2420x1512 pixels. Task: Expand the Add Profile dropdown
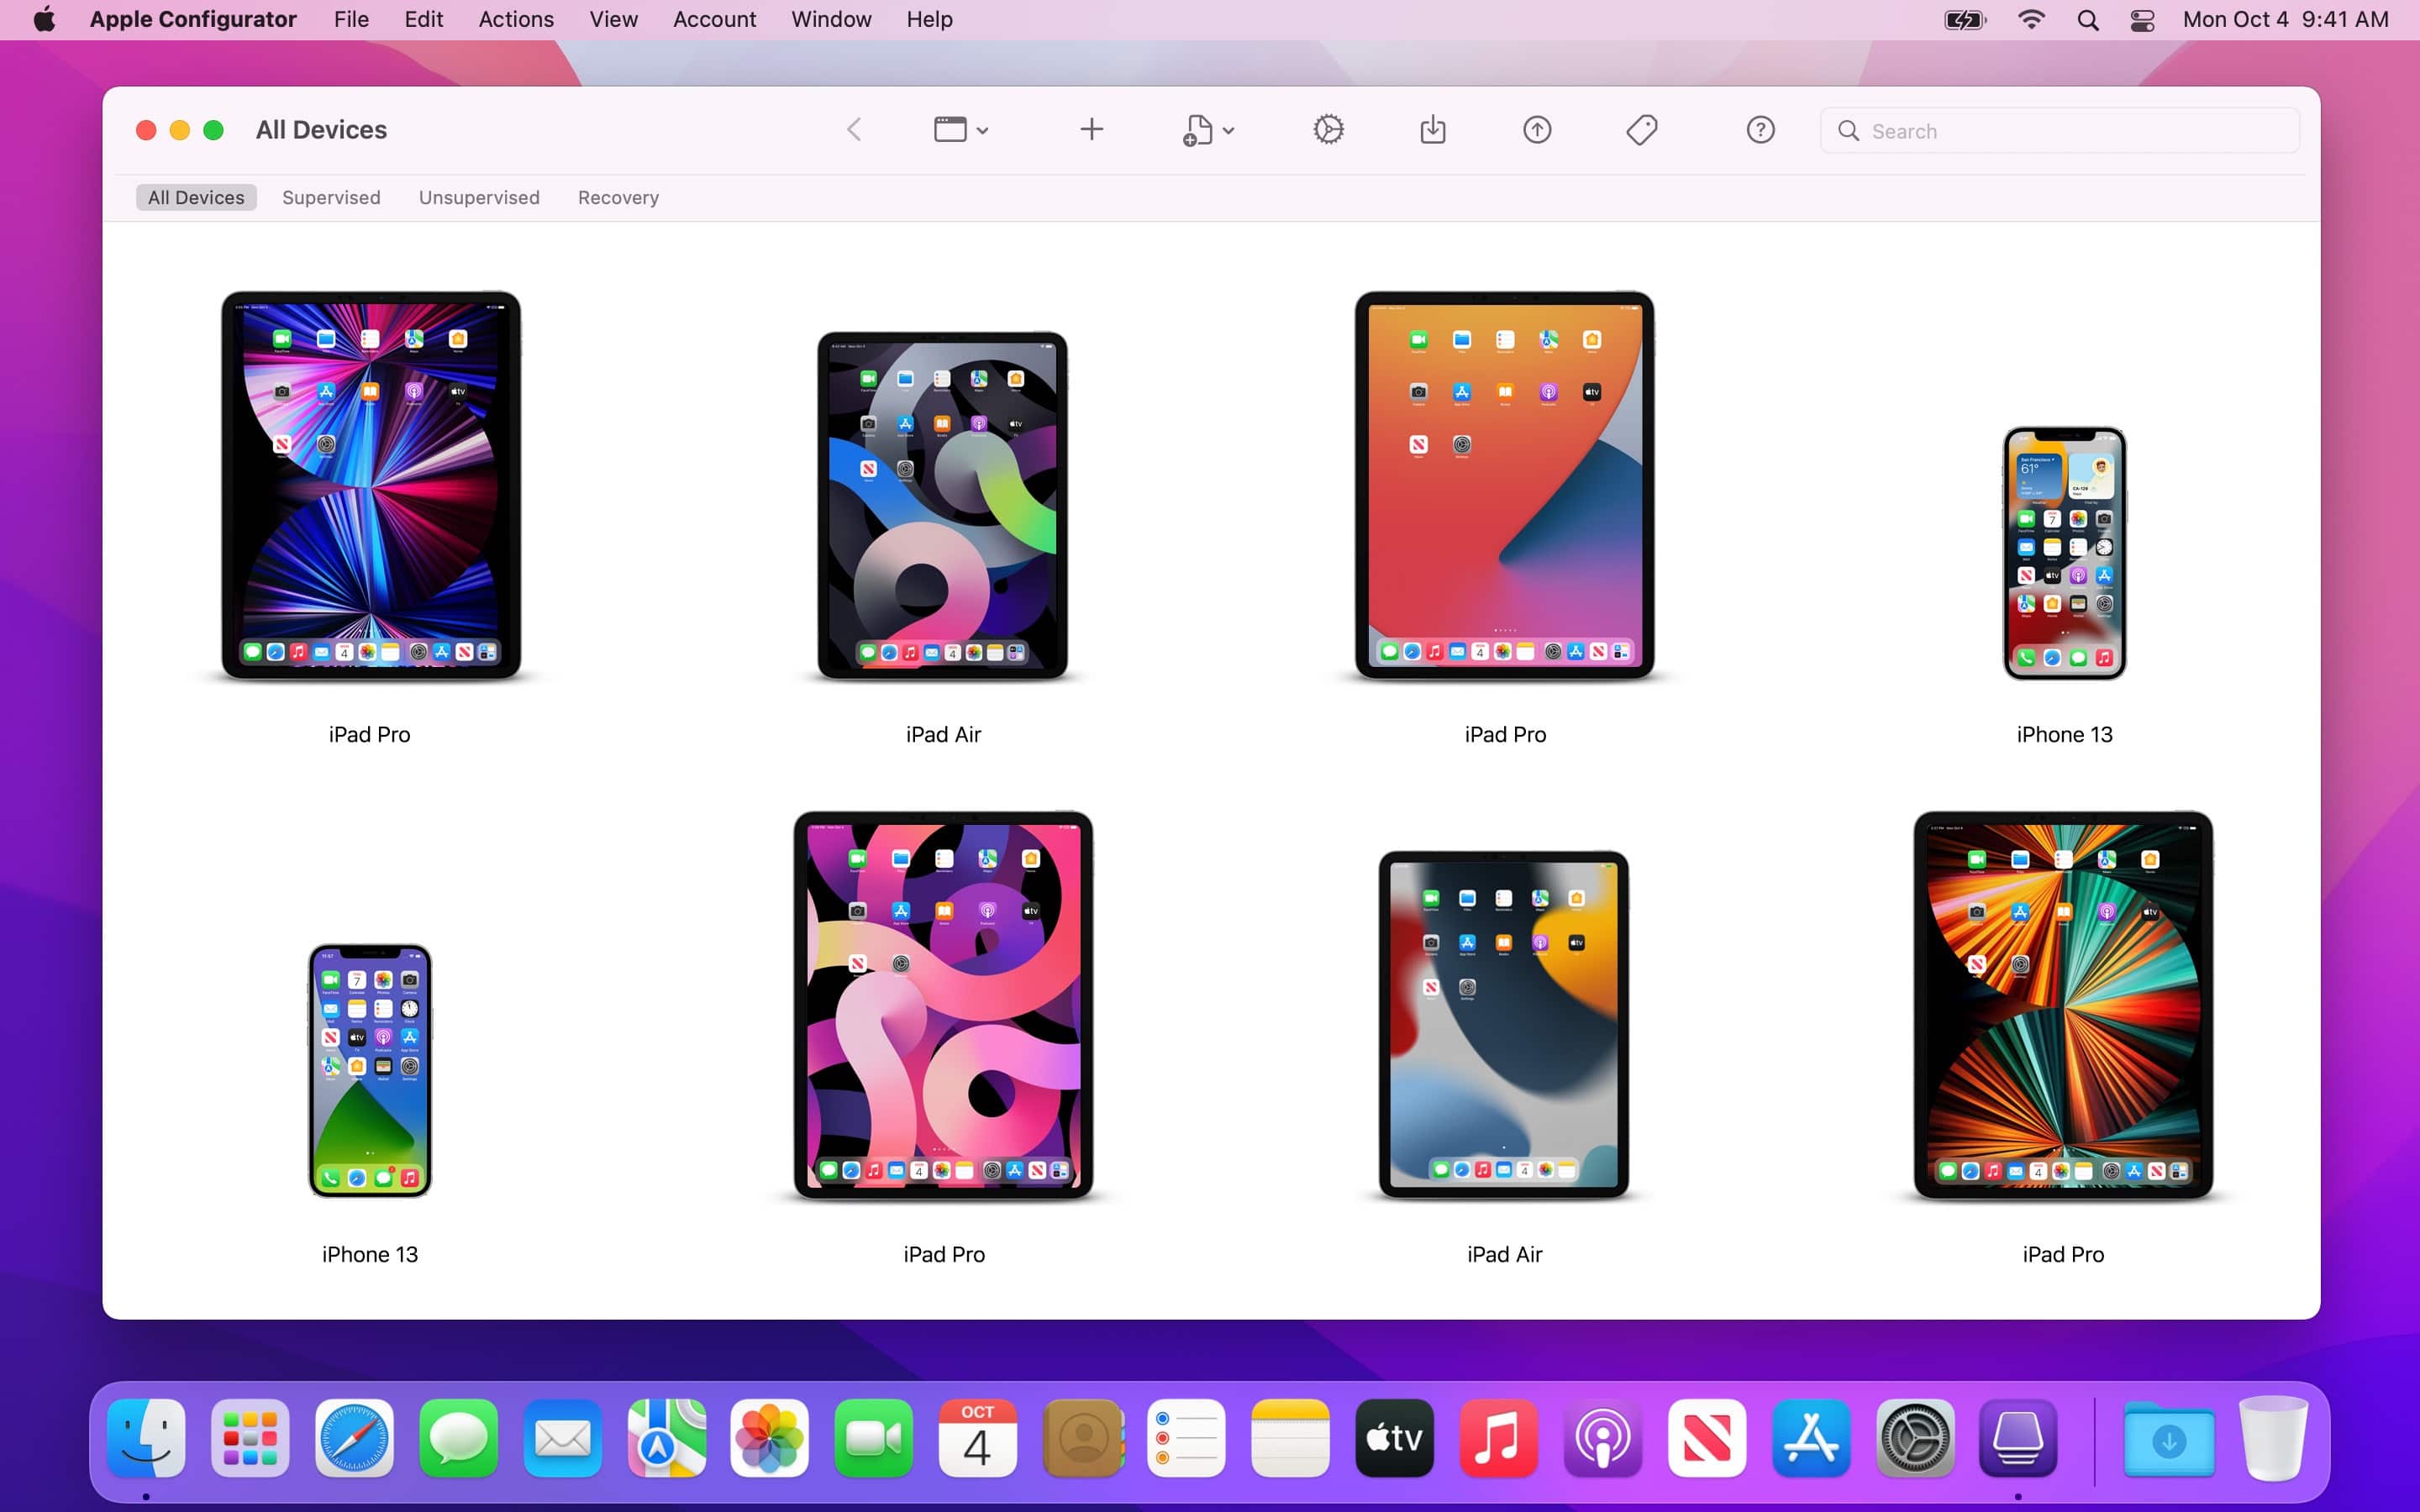click(x=1205, y=129)
